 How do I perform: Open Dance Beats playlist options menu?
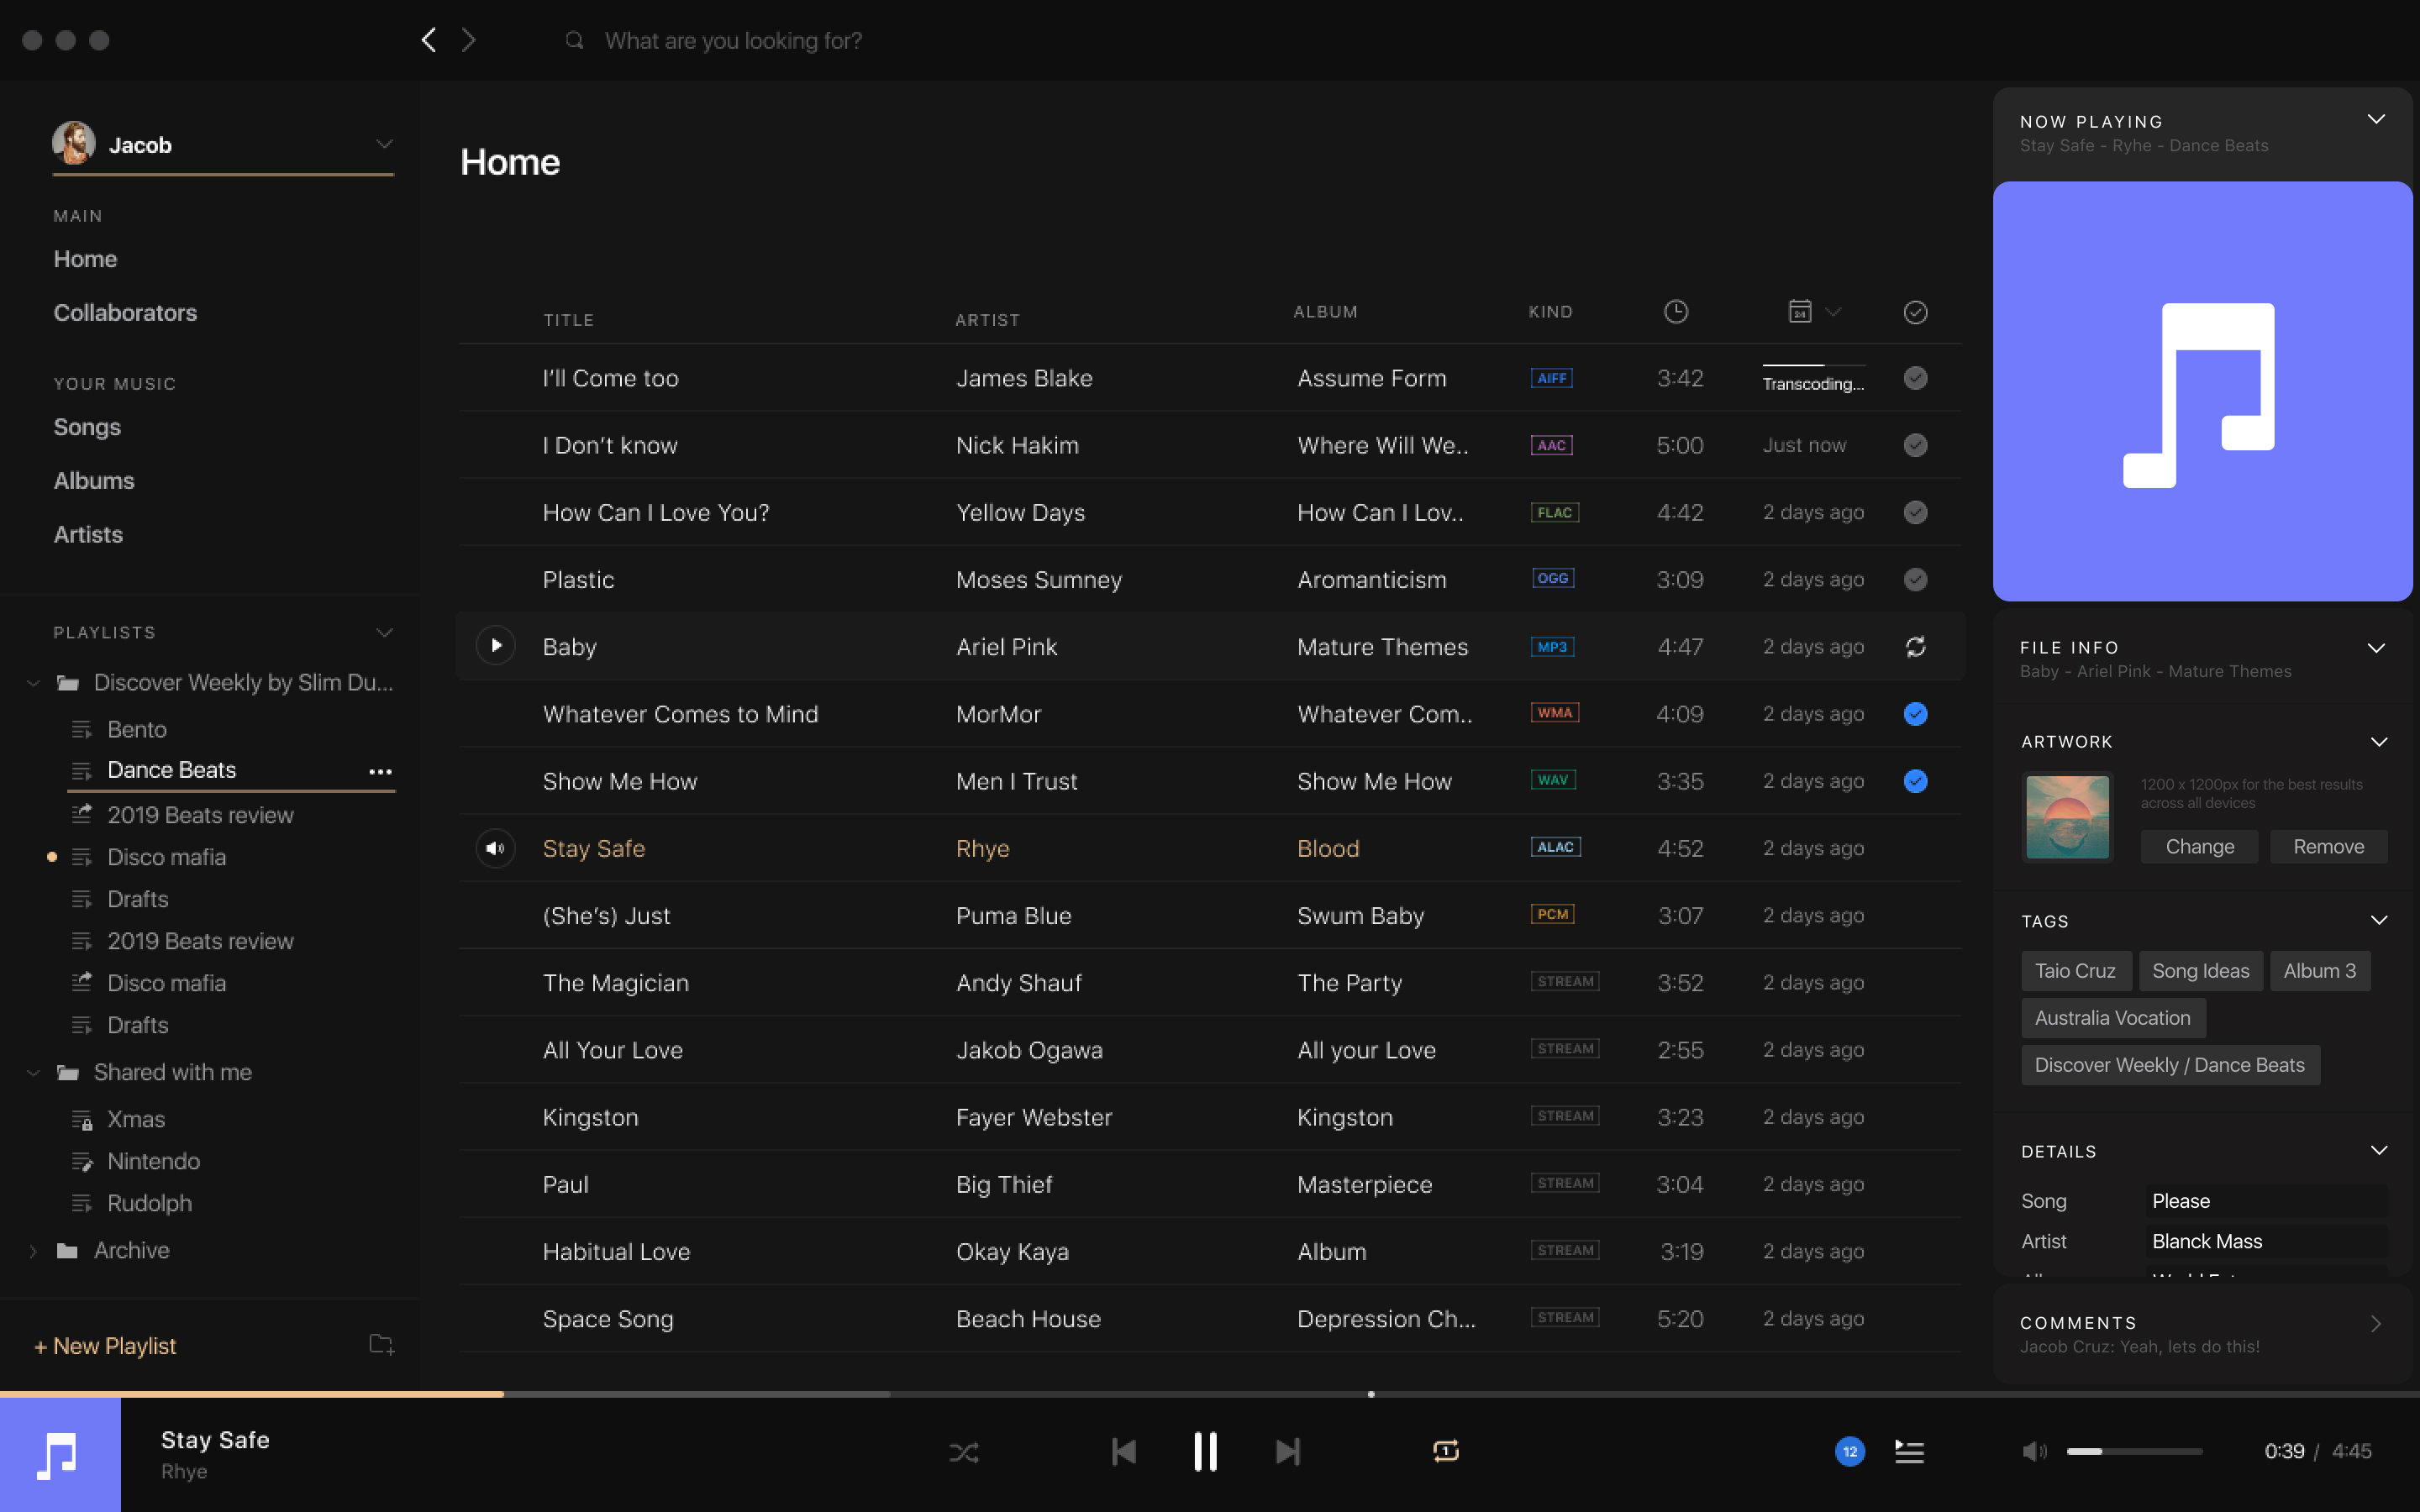(380, 771)
